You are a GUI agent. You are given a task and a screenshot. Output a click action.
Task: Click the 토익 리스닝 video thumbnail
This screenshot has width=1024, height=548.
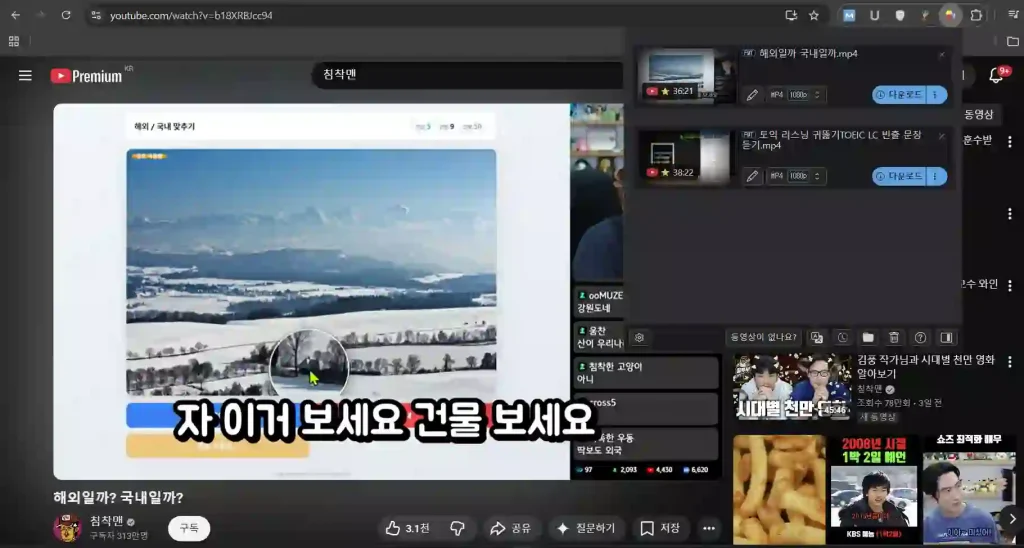point(686,157)
